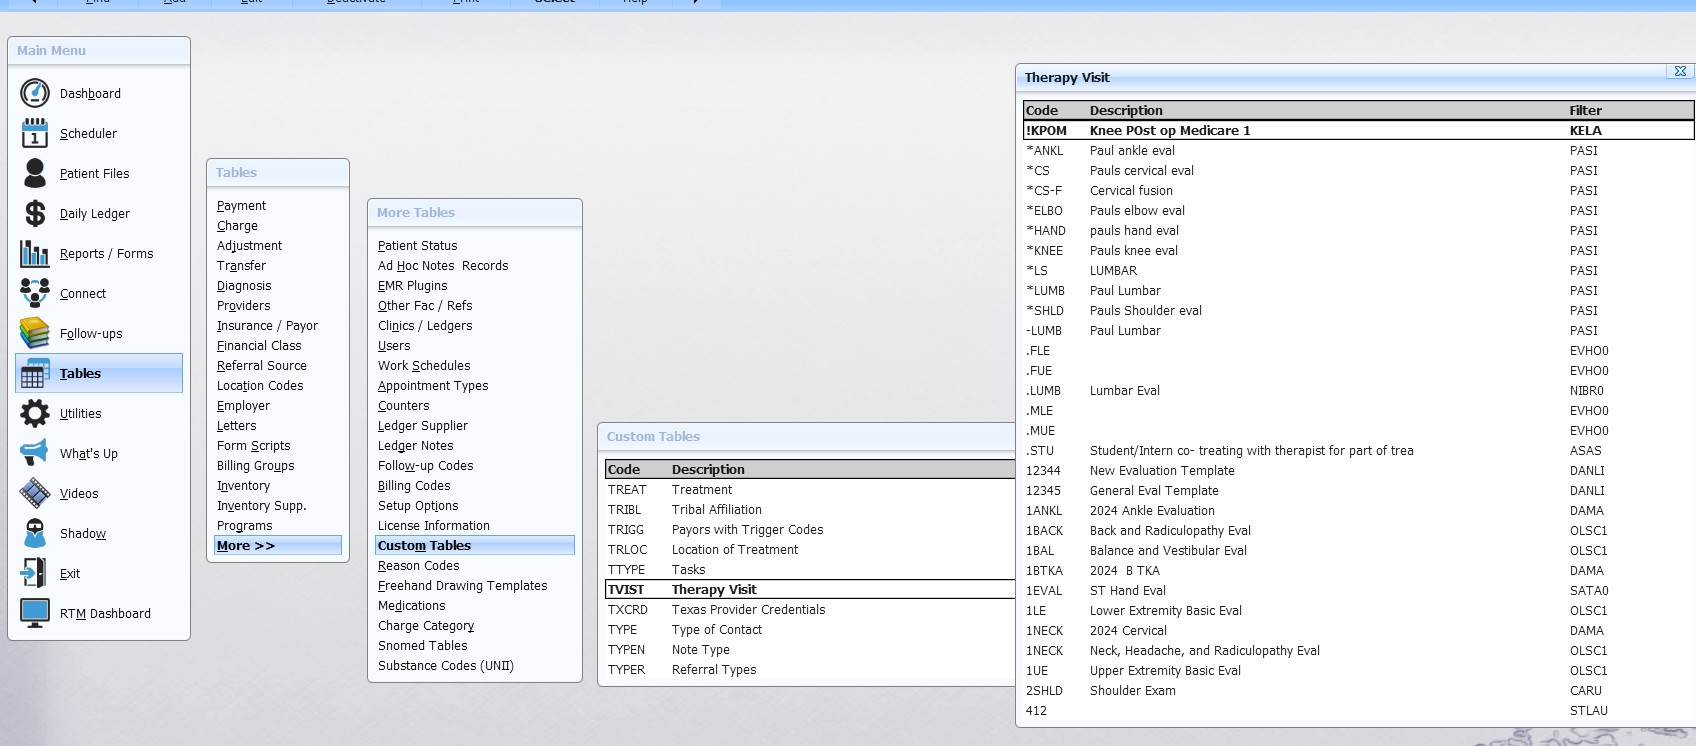Click the Exit door icon

click(x=35, y=573)
